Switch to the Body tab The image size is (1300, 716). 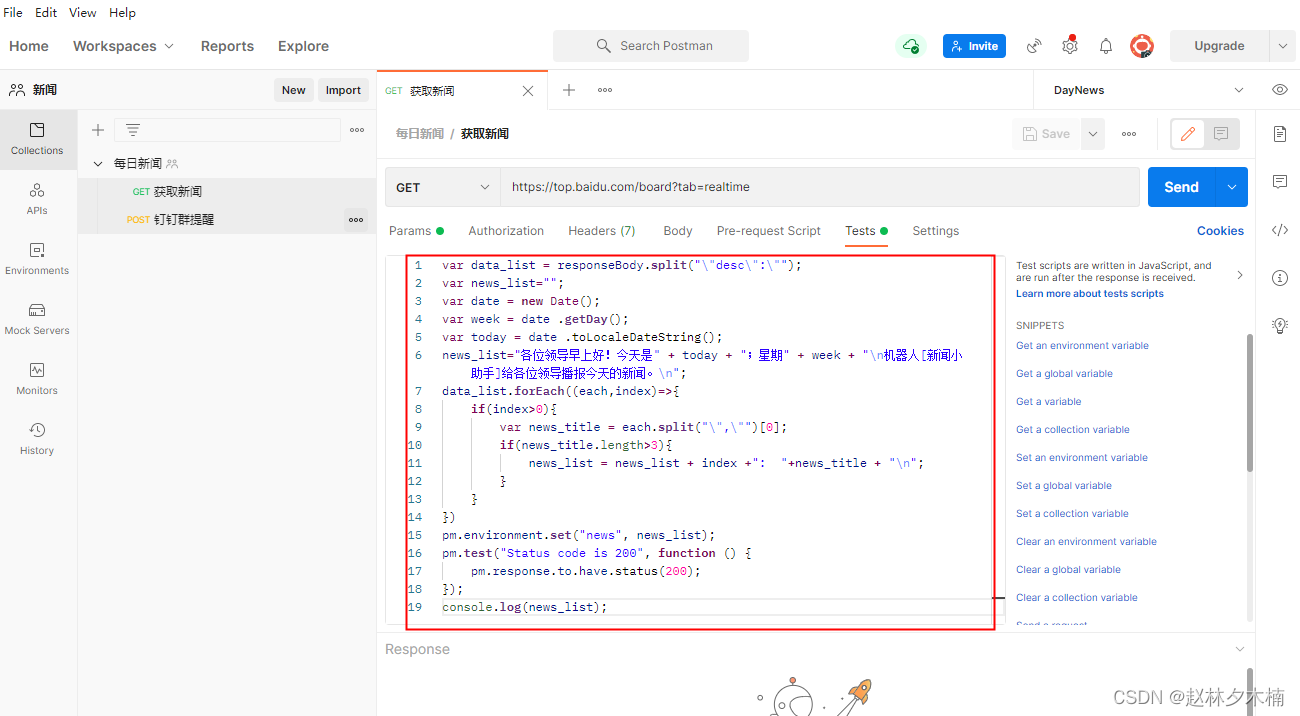(678, 231)
